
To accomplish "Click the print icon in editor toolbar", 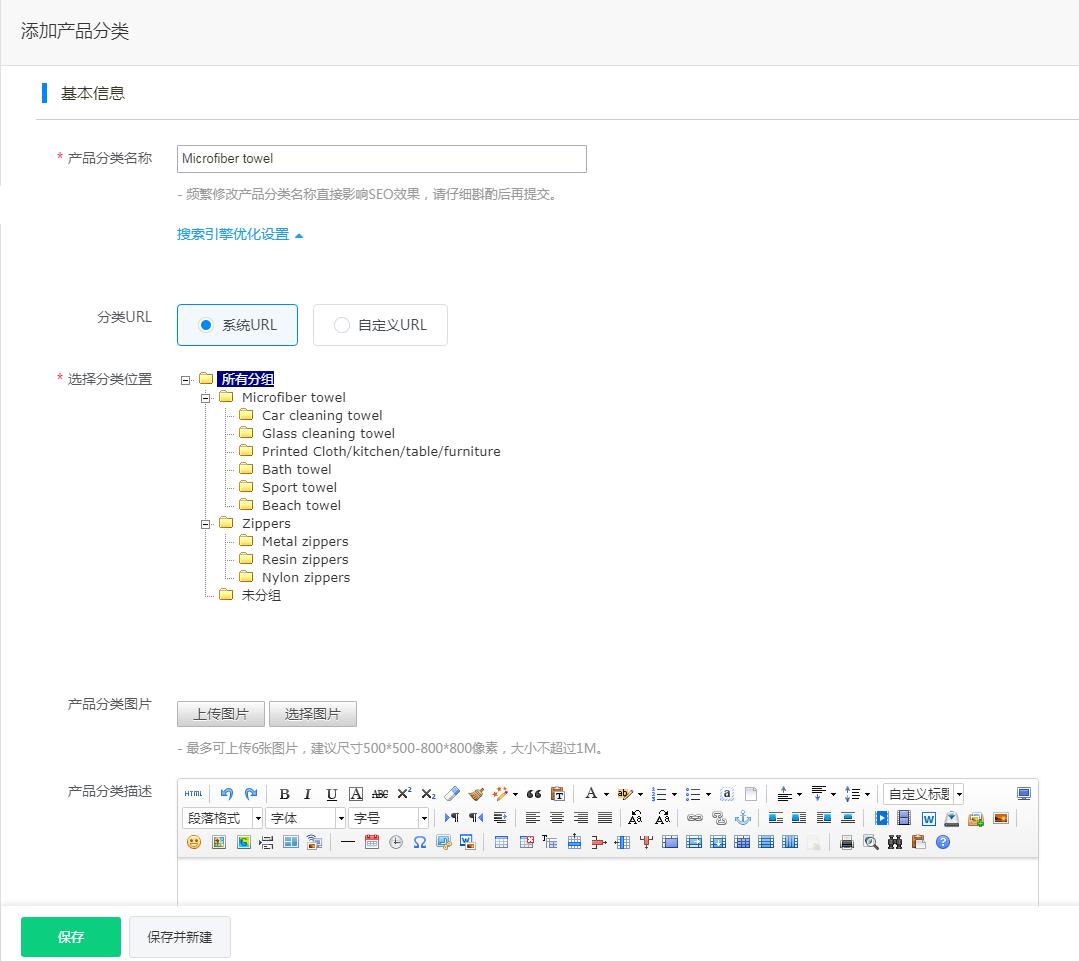I will [847, 842].
